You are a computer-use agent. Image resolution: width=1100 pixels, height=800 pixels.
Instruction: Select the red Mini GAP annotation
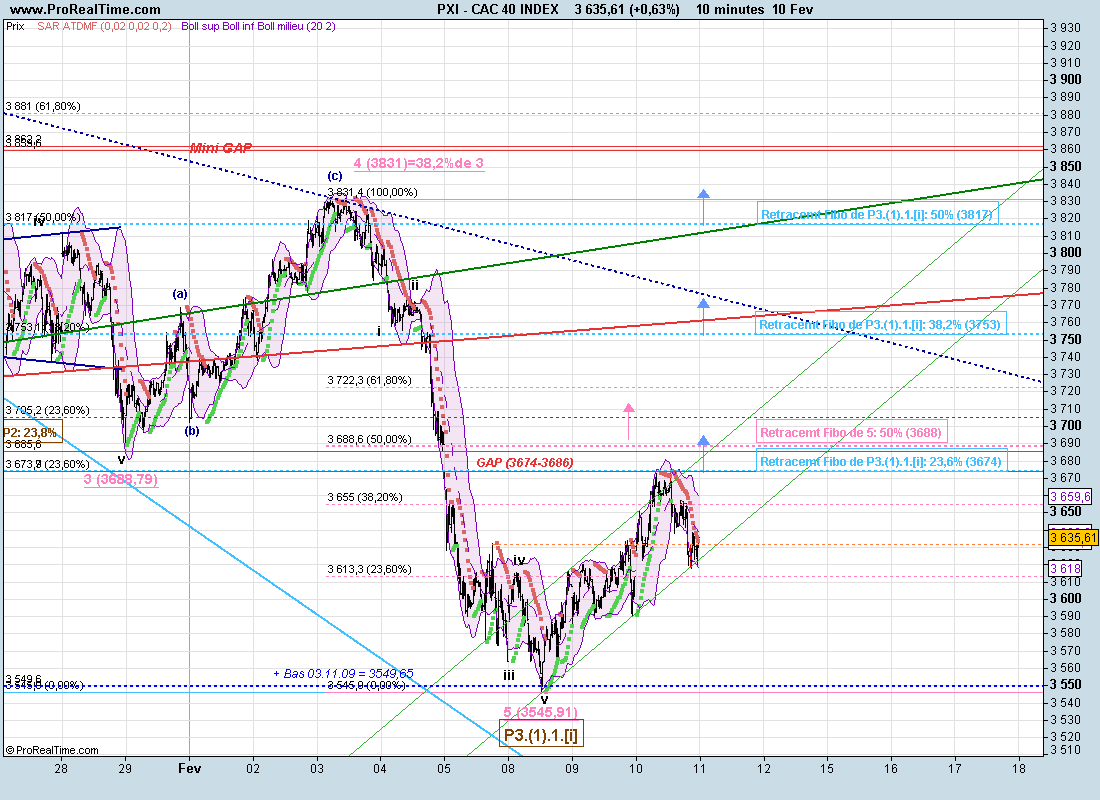tap(221, 148)
